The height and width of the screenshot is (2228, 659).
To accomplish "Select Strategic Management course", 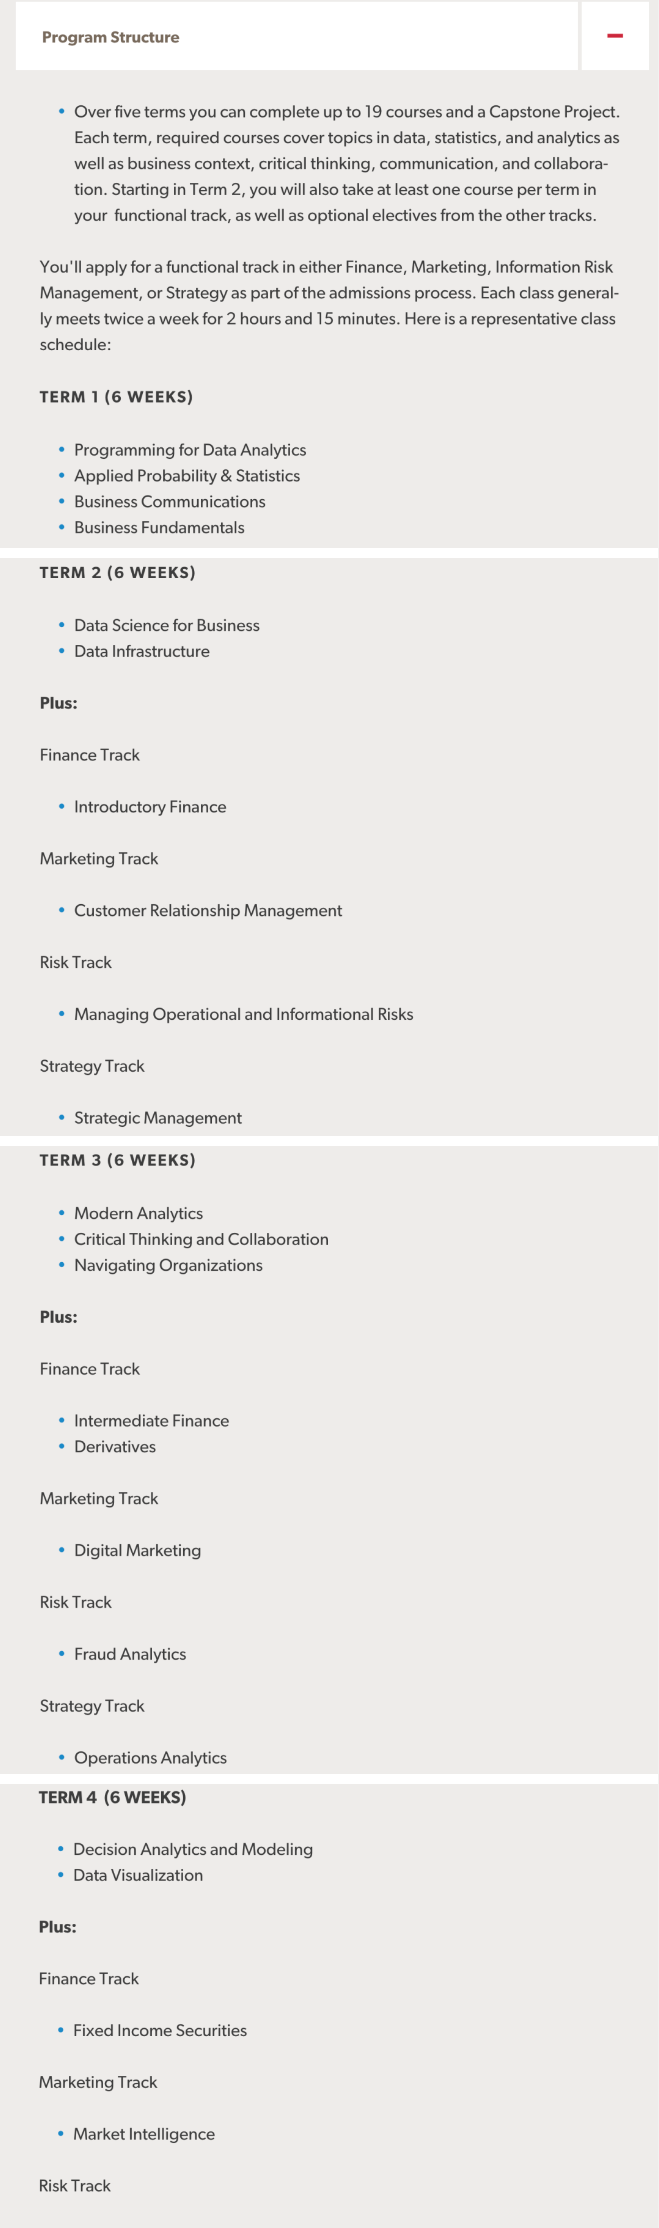I will coord(158,1118).
